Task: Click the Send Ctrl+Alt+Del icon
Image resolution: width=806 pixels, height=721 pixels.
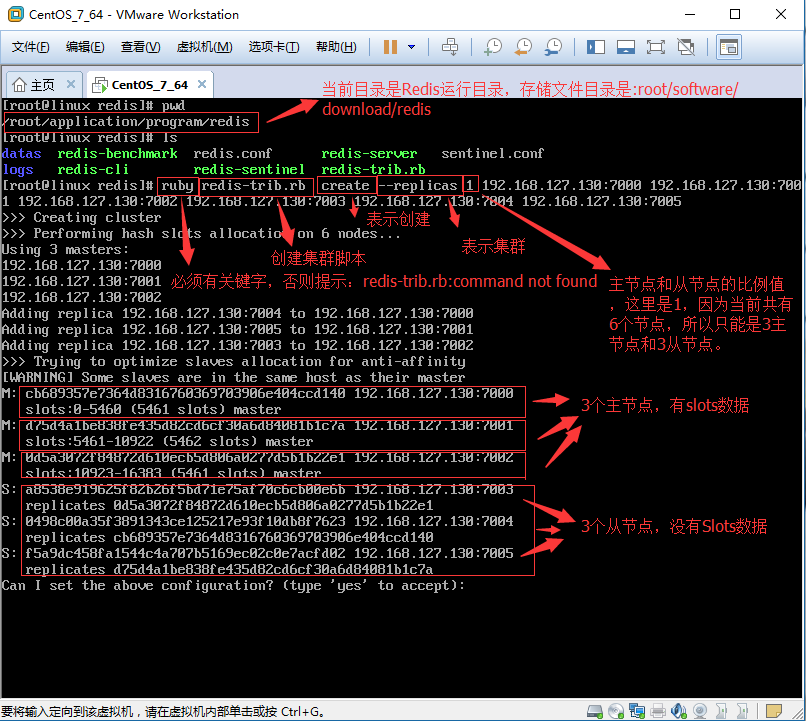Action: click(450, 47)
